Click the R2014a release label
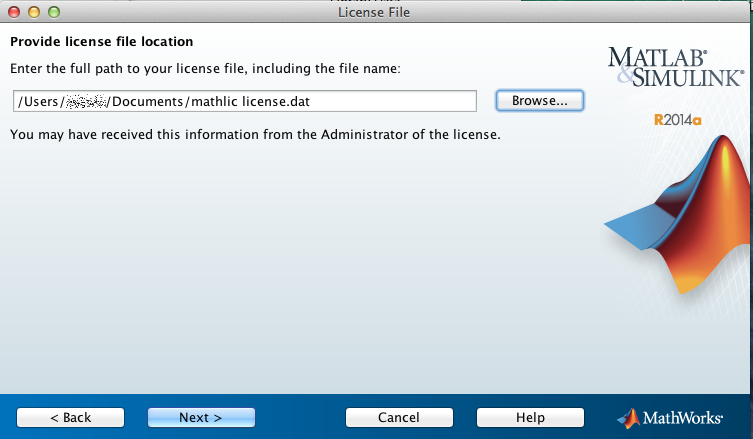The image size is (753, 439). click(x=678, y=120)
